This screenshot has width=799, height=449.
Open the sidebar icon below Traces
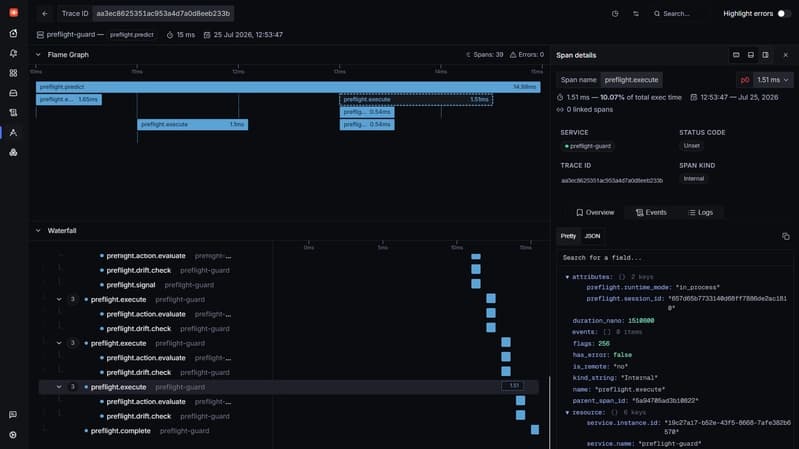pyautogui.click(x=14, y=152)
